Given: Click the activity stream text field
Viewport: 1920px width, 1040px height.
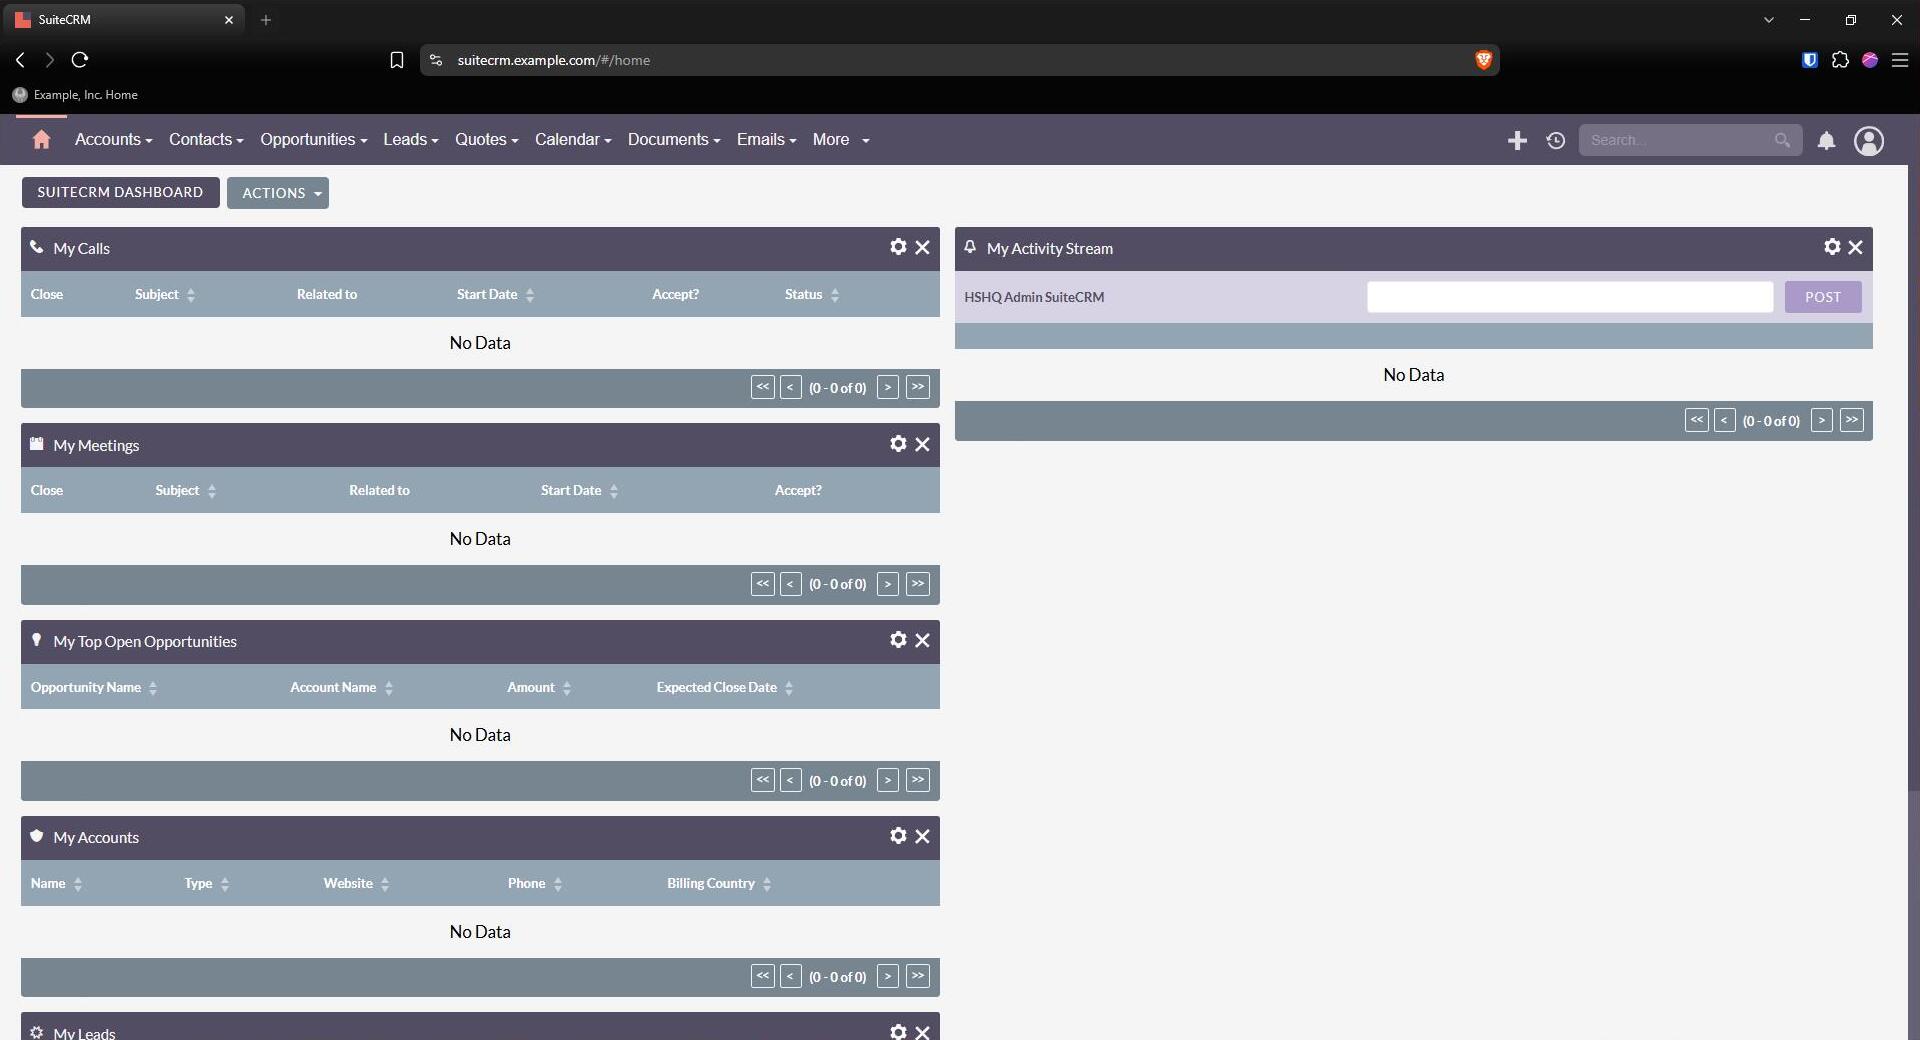Looking at the screenshot, I should [1570, 297].
